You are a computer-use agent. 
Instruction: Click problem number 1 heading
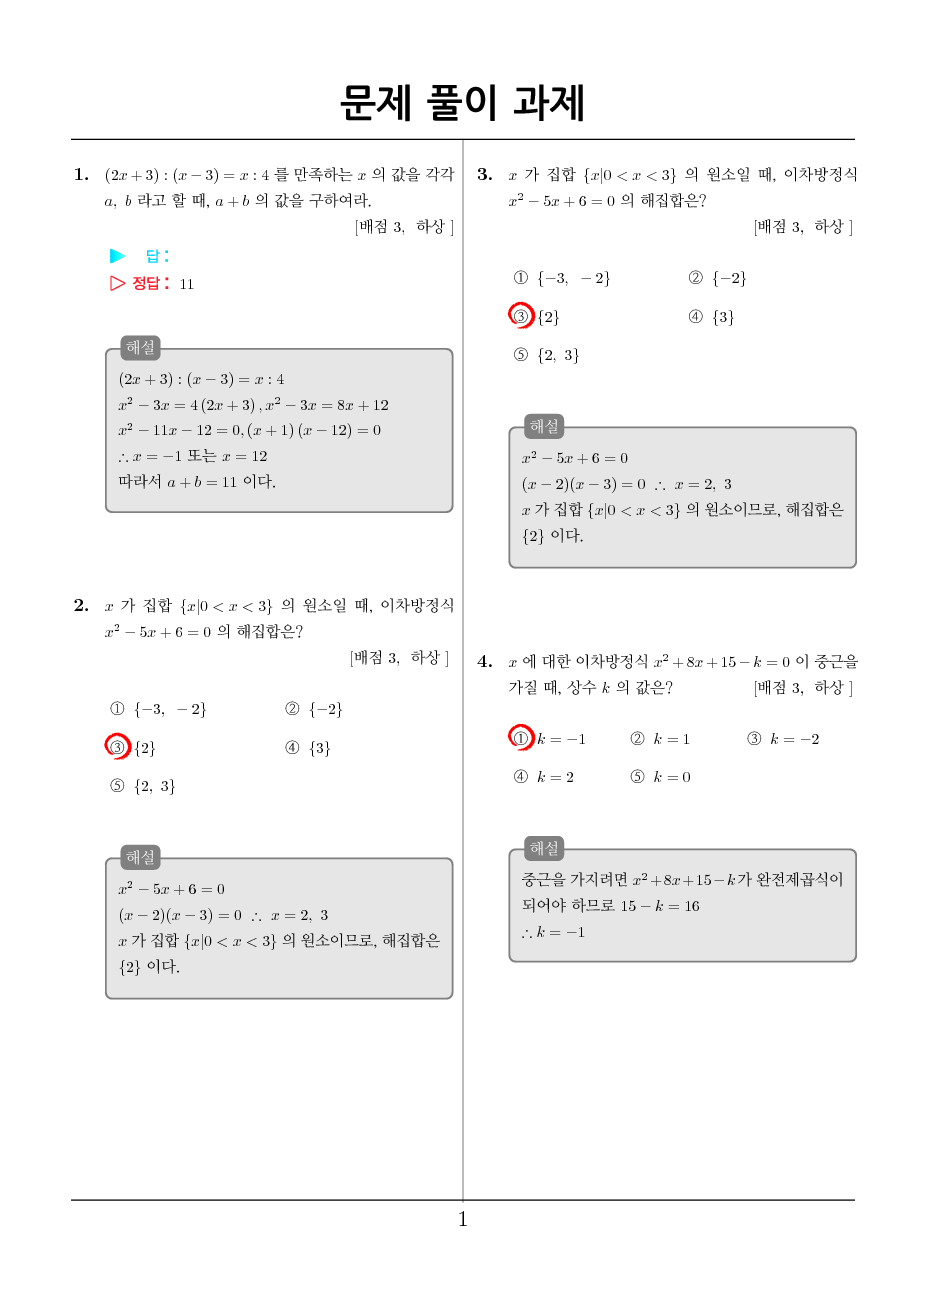coord(82,174)
